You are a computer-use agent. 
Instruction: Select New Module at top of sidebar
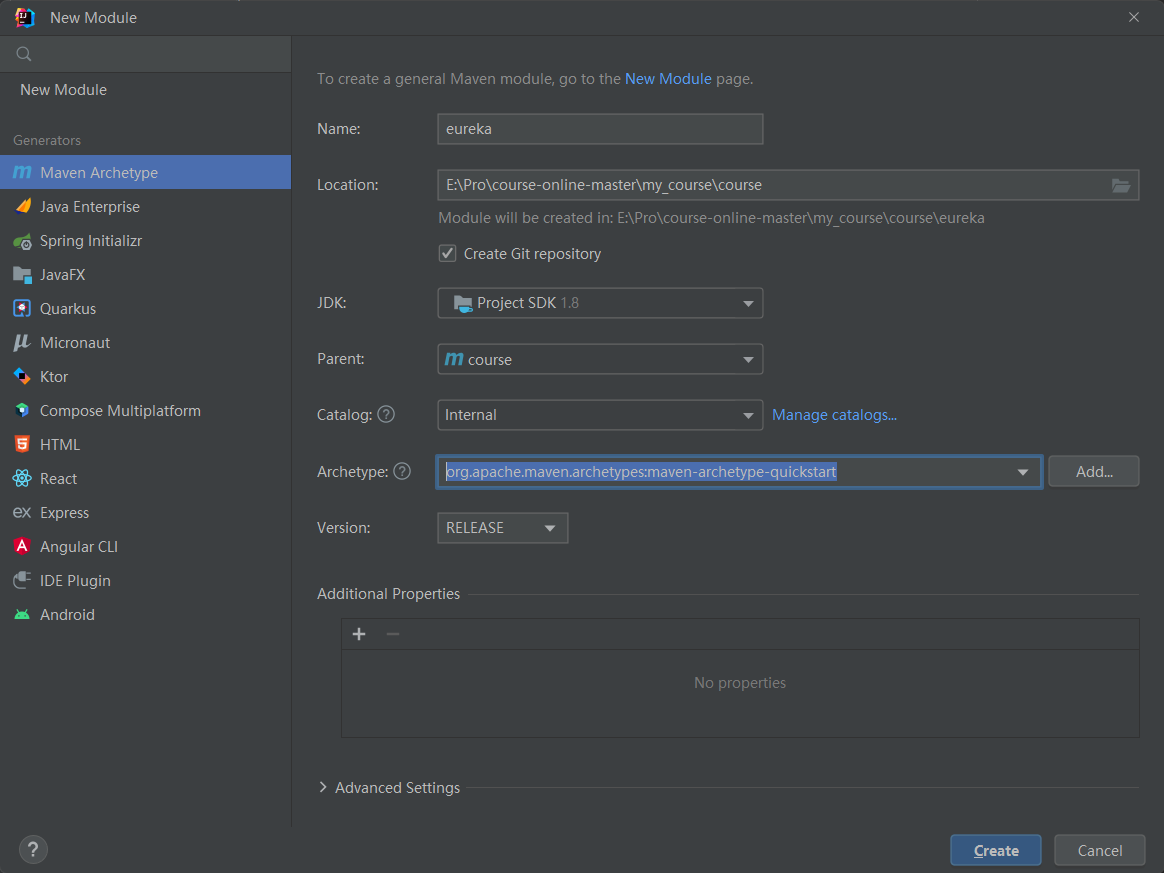pyautogui.click(x=64, y=90)
